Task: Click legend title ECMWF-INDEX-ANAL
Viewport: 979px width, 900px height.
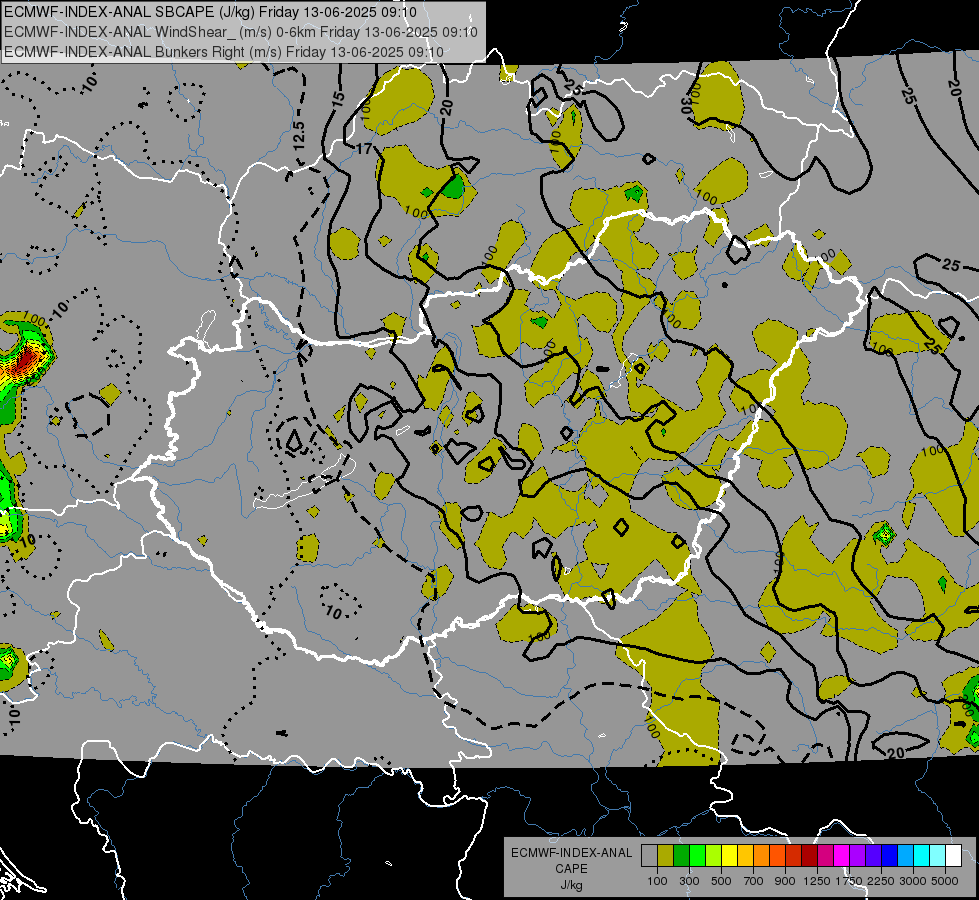Action: (x=571, y=853)
